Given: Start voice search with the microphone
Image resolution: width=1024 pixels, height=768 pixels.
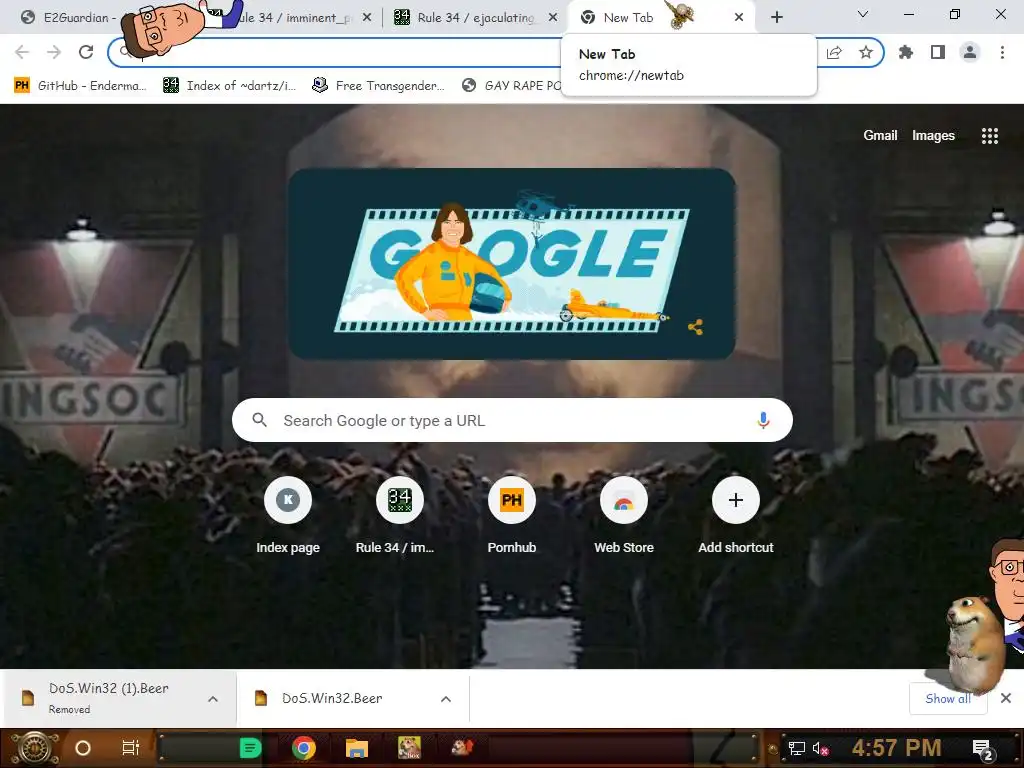Looking at the screenshot, I should tap(763, 420).
